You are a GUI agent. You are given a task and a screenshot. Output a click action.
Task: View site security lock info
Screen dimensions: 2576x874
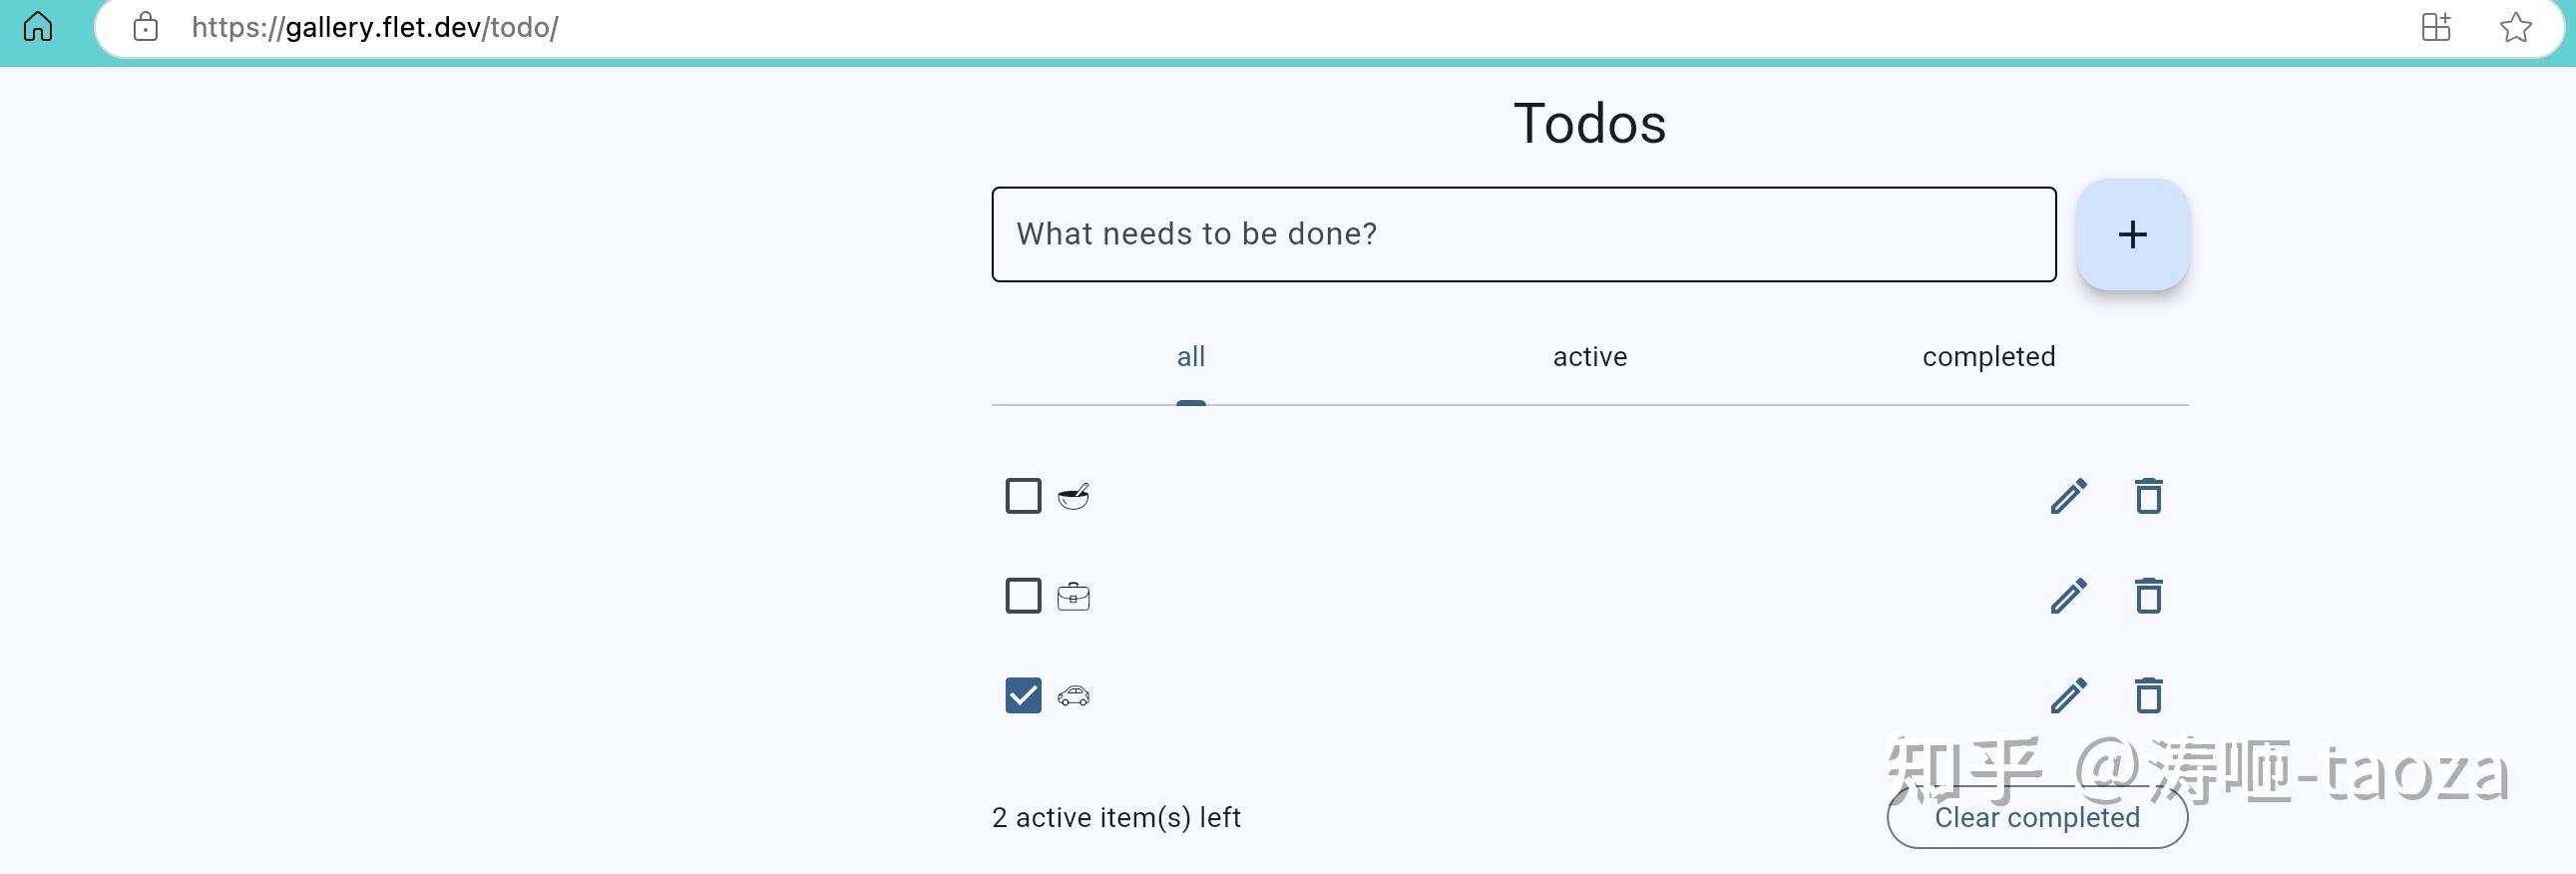146,27
